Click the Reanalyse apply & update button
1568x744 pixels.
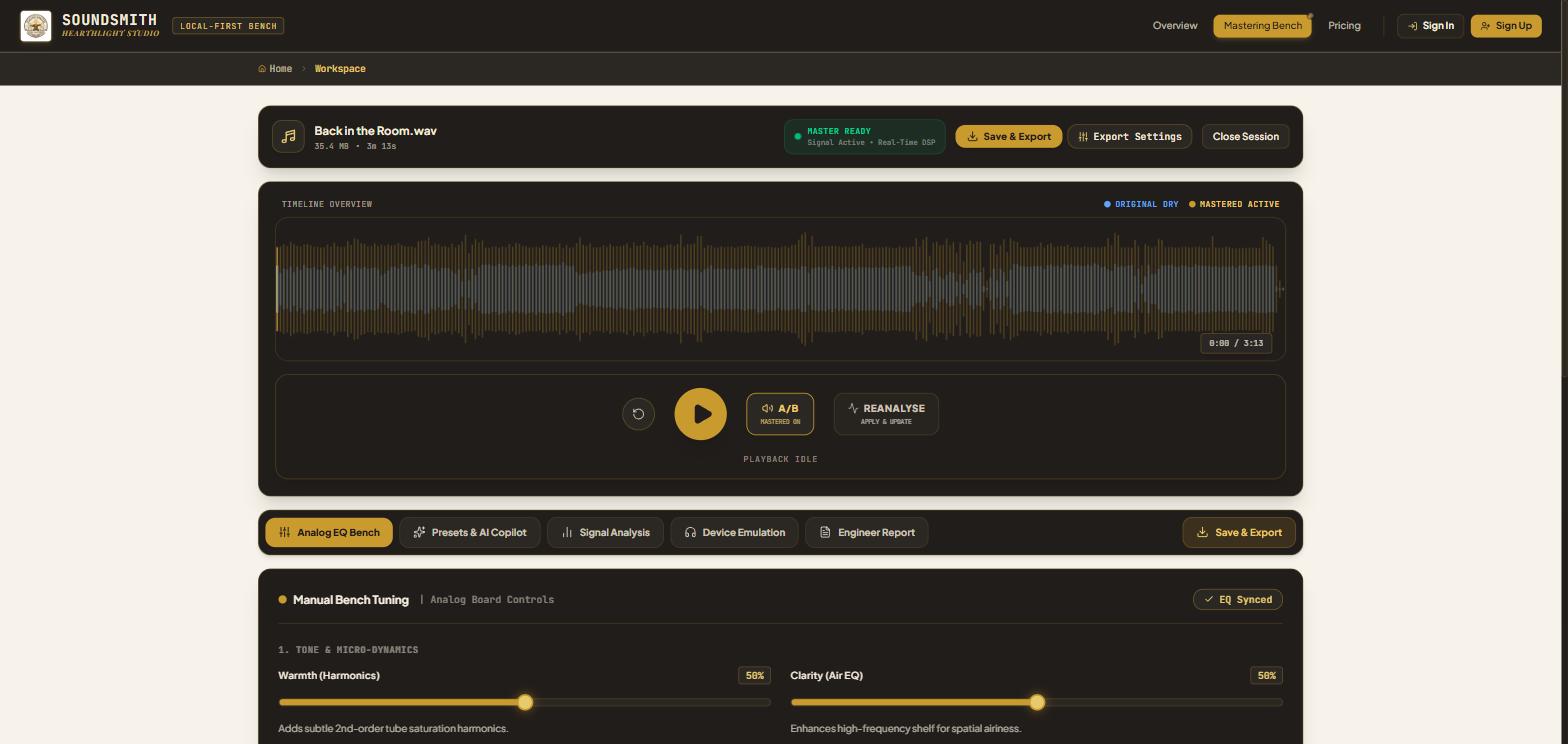(x=886, y=414)
